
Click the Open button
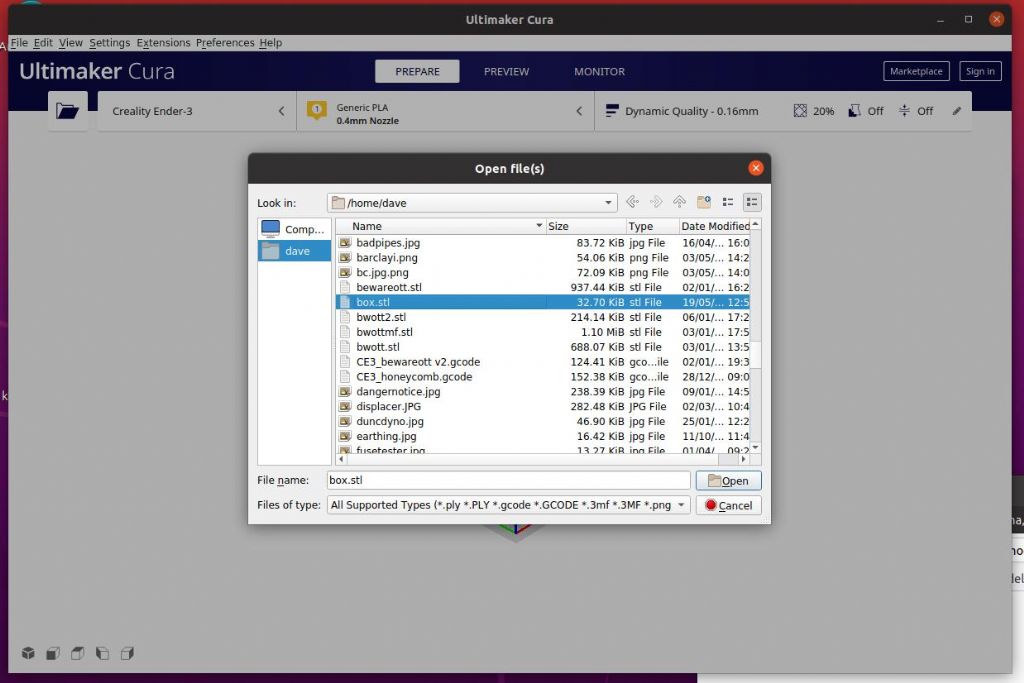(728, 481)
